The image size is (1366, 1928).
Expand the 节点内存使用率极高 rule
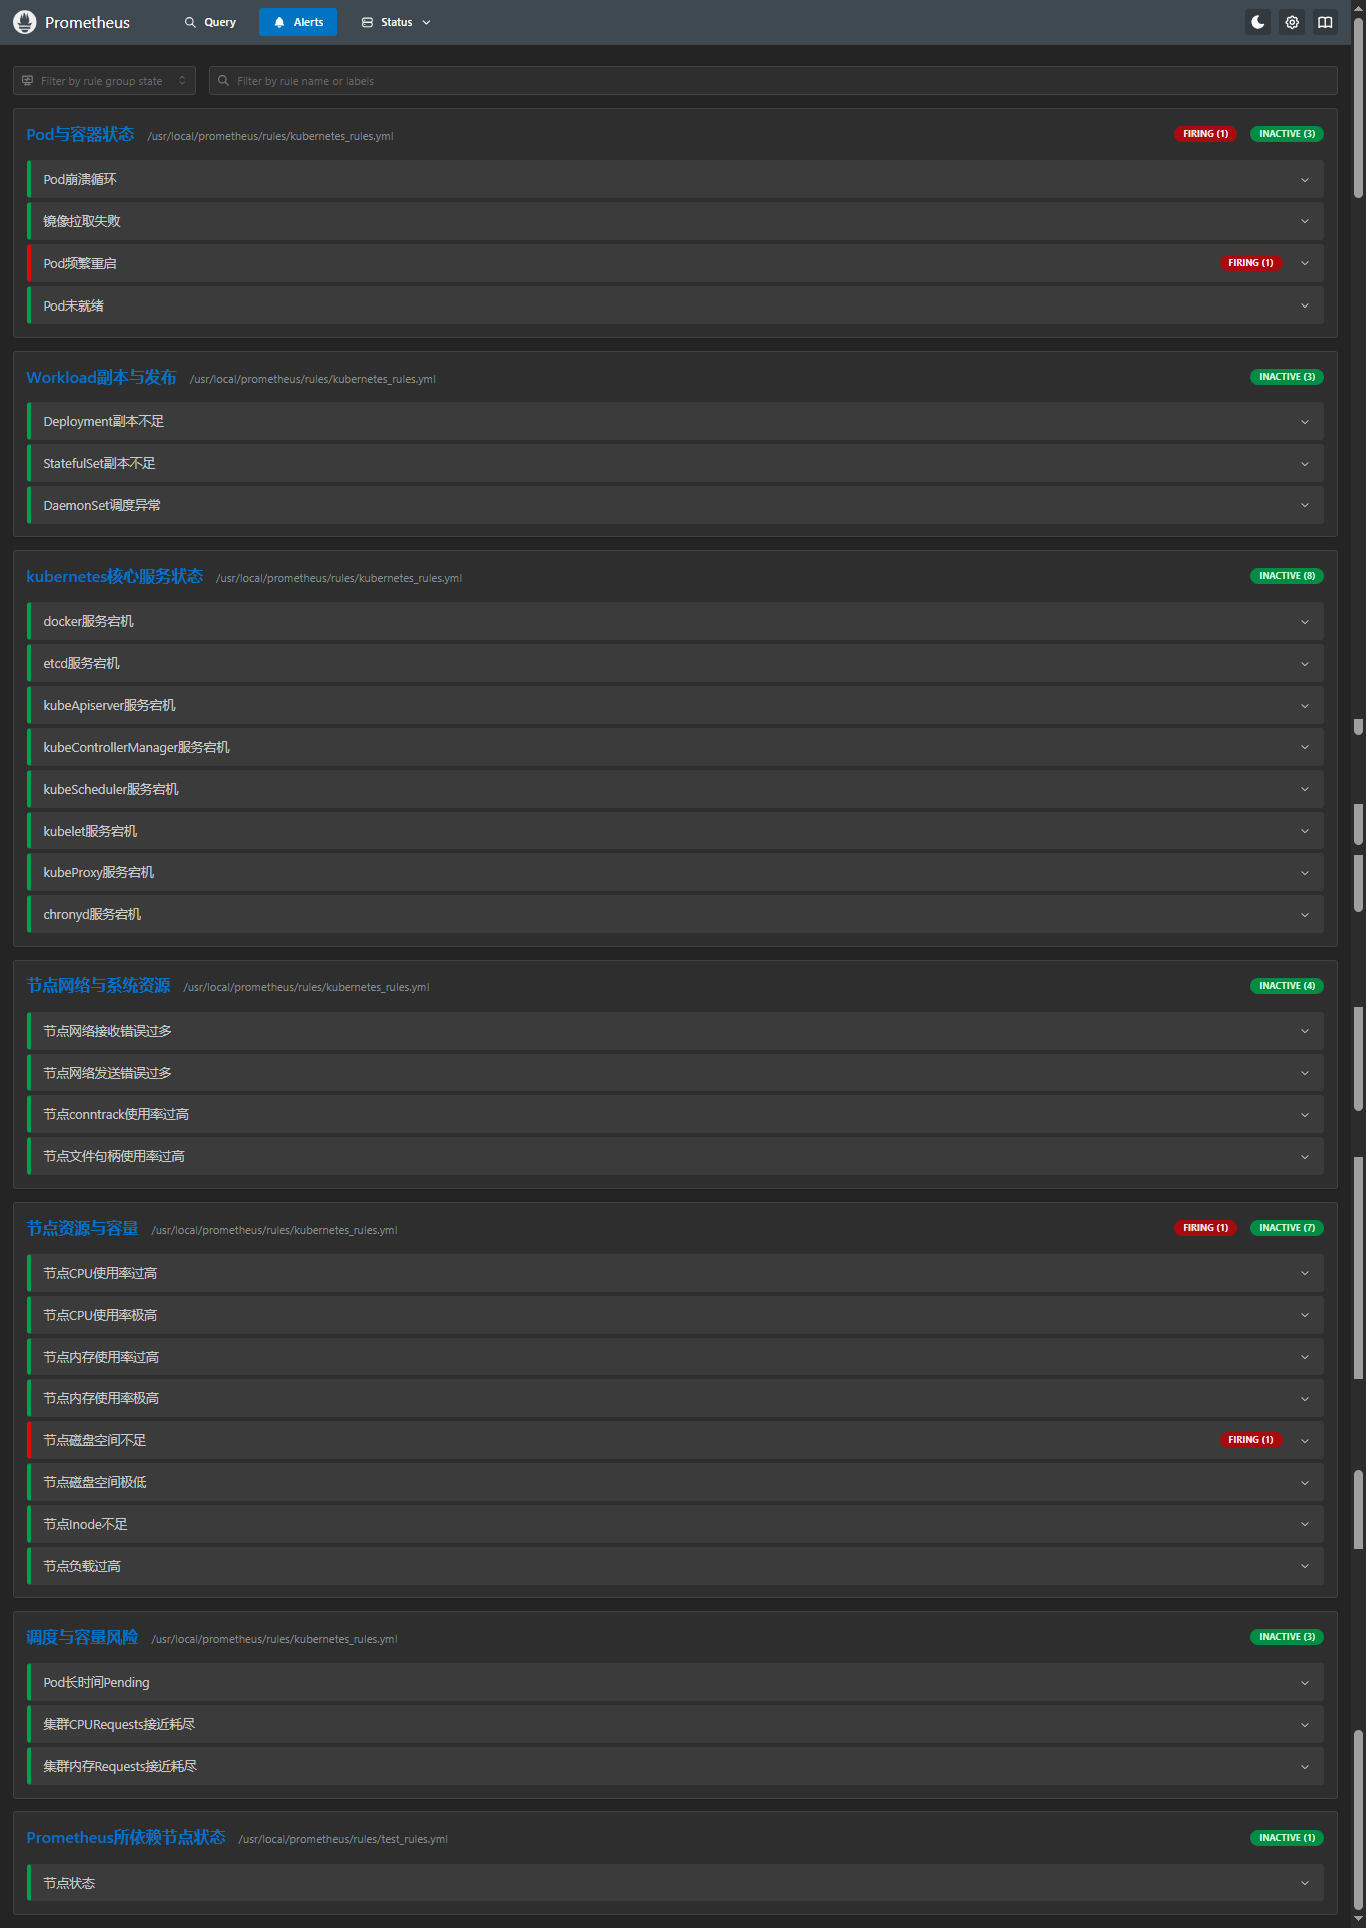[676, 1399]
